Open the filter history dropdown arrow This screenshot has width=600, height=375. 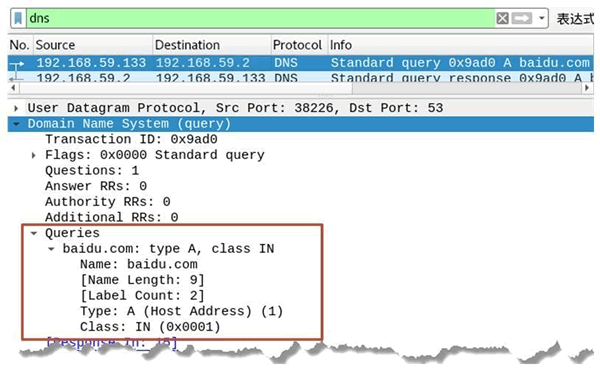[541, 18]
